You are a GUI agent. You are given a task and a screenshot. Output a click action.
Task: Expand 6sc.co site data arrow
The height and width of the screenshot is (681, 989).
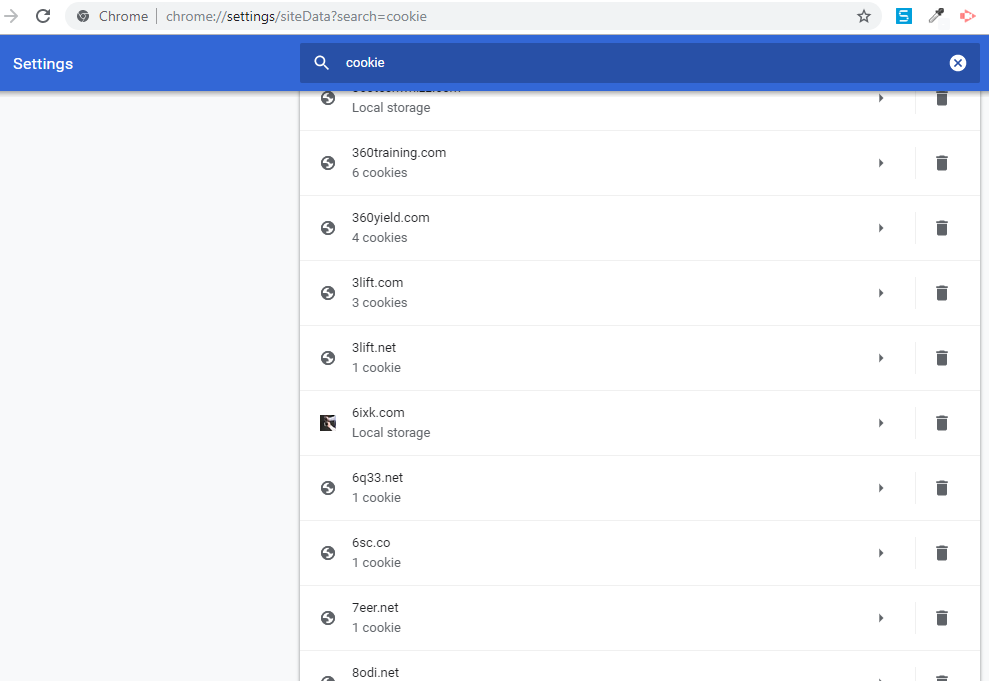881,553
